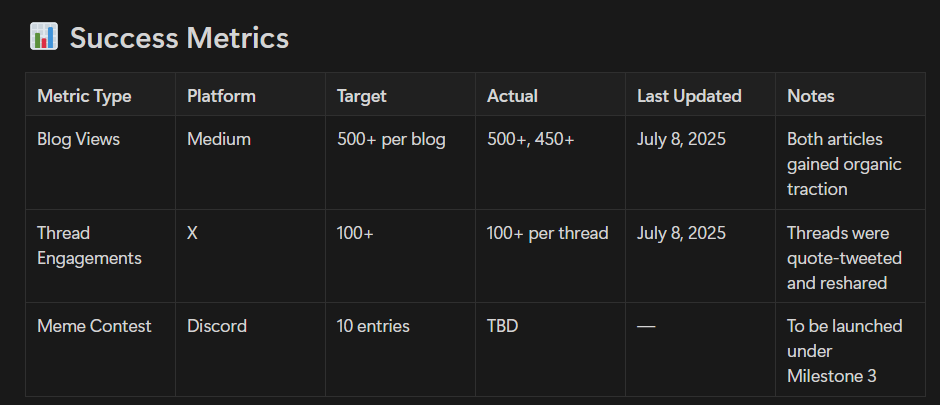
Task: Click the Actual column header cell
Action: tap(550, 94)
